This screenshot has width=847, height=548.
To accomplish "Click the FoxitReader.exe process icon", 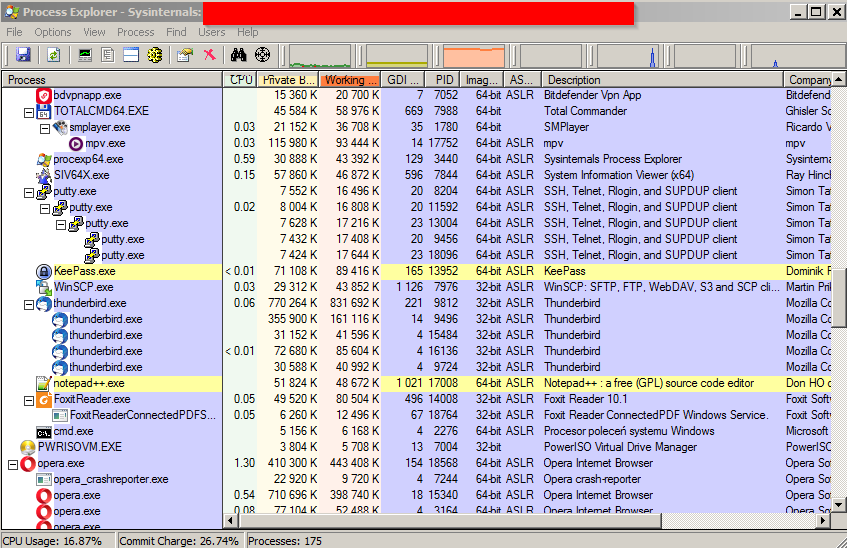I will click(44, 400).
